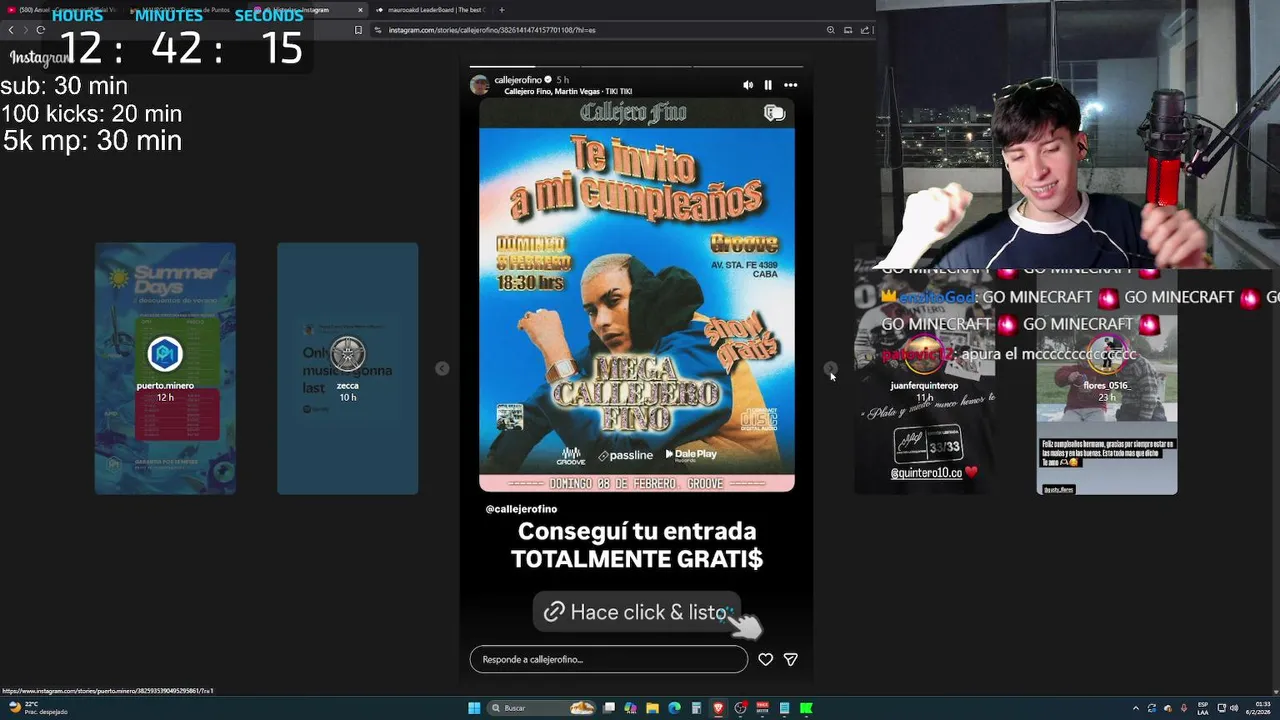This screenshot has height=720, width=1280.
Task: Open the calculator app icon in the taskbar
Action: click(696, 708)
